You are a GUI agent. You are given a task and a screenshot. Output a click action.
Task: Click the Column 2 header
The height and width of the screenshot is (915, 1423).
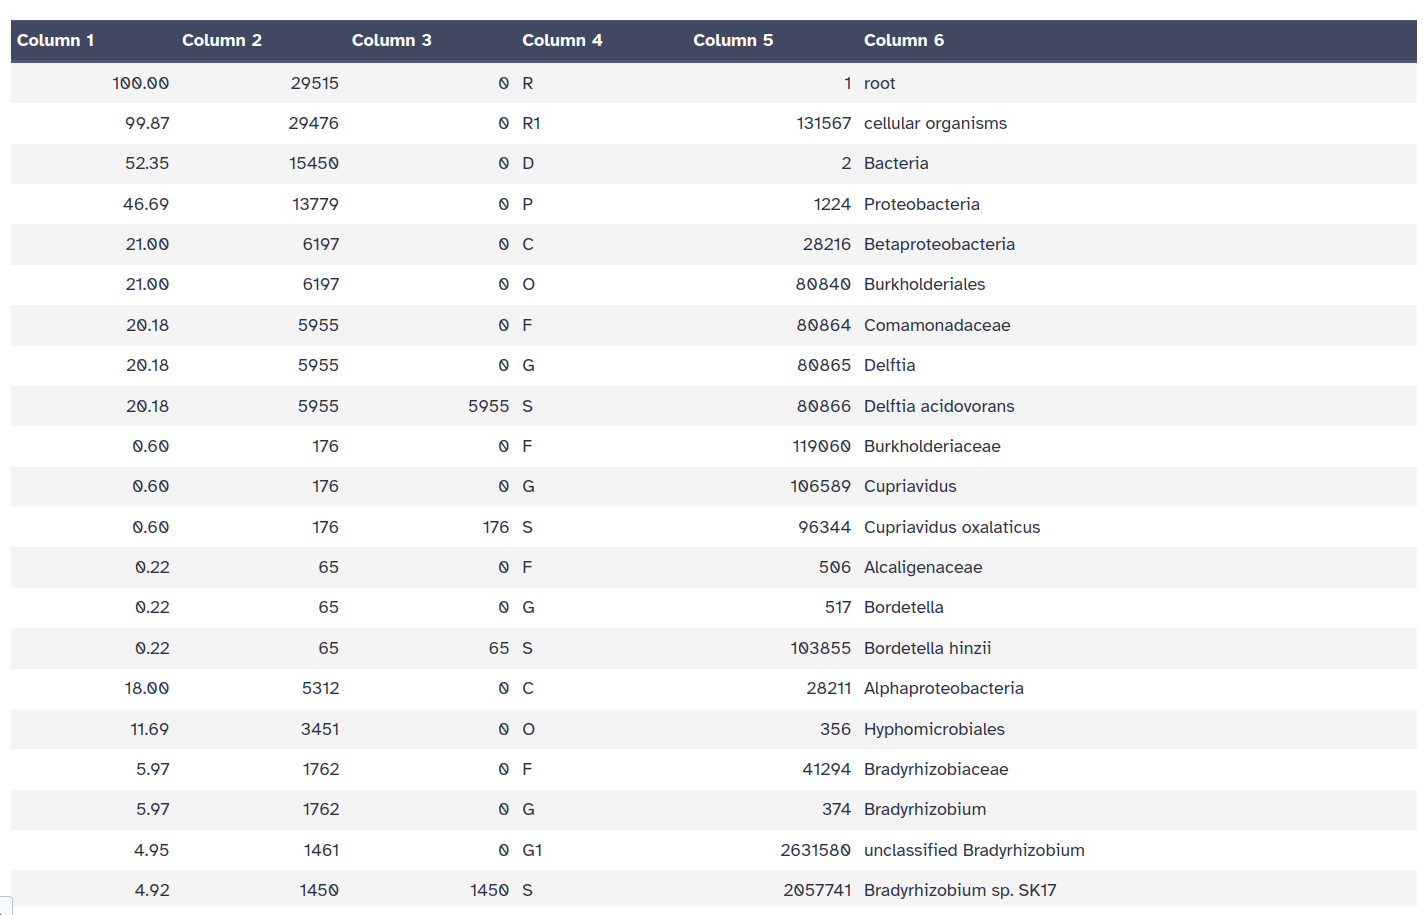click(x=222, y=40)
